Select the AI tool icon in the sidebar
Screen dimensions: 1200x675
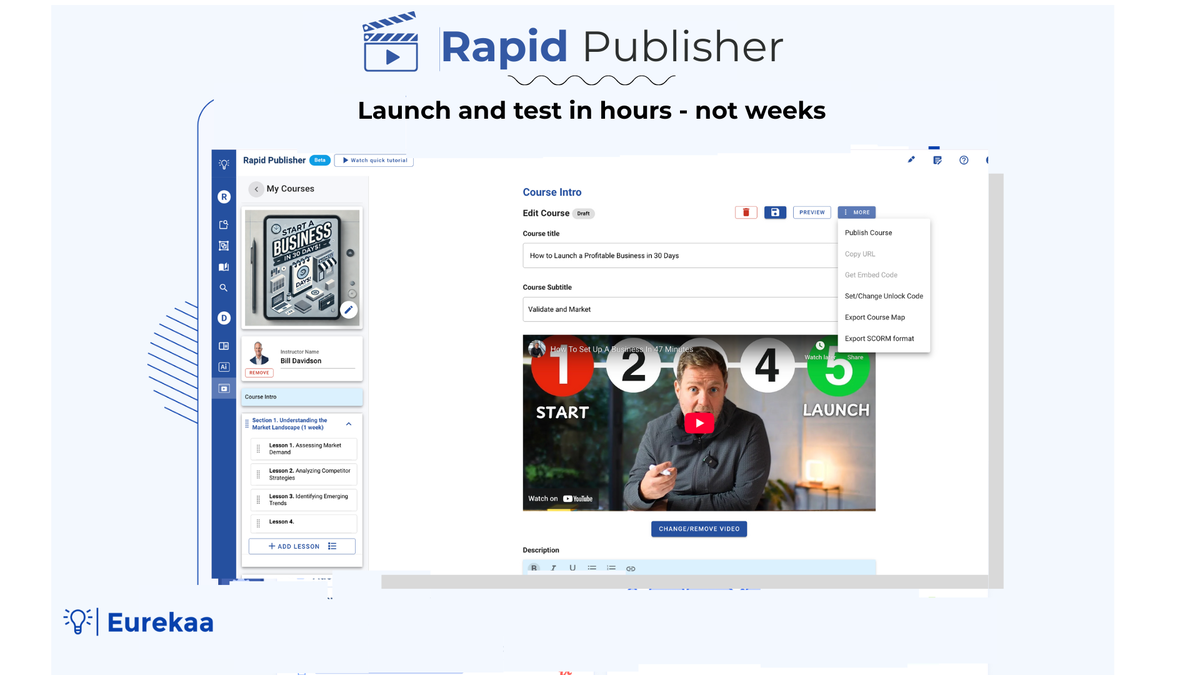coord(223,366)
